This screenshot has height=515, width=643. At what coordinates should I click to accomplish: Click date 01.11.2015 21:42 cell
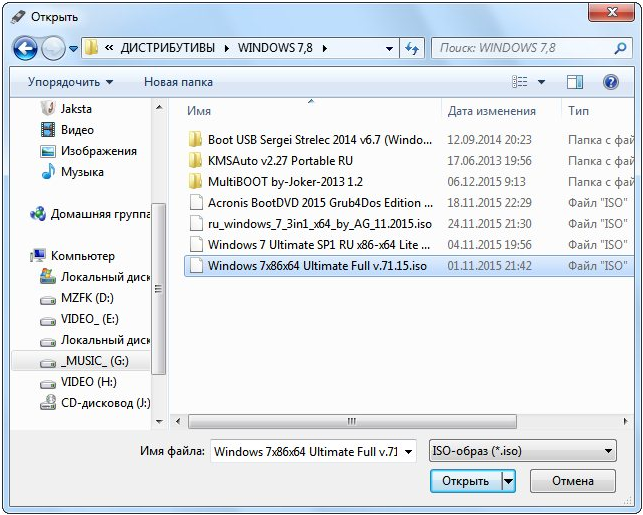pos(489,266)
